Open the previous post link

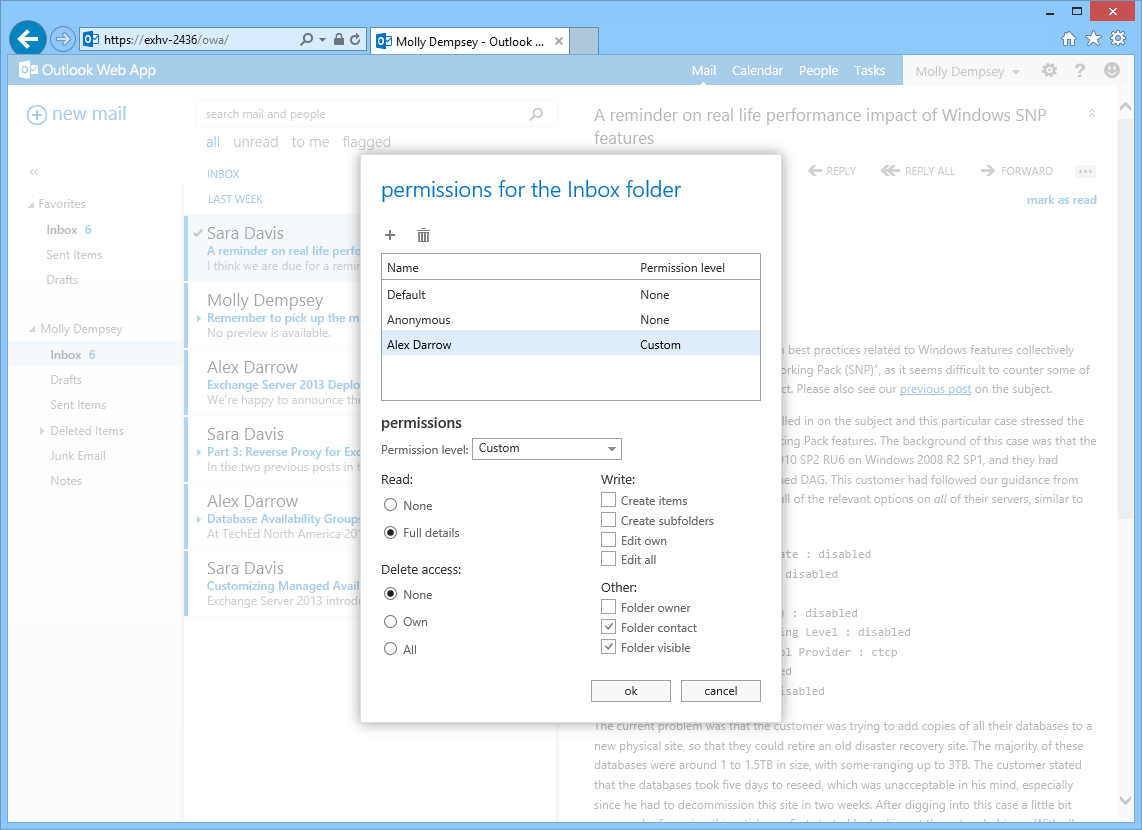tap(934, 389)
